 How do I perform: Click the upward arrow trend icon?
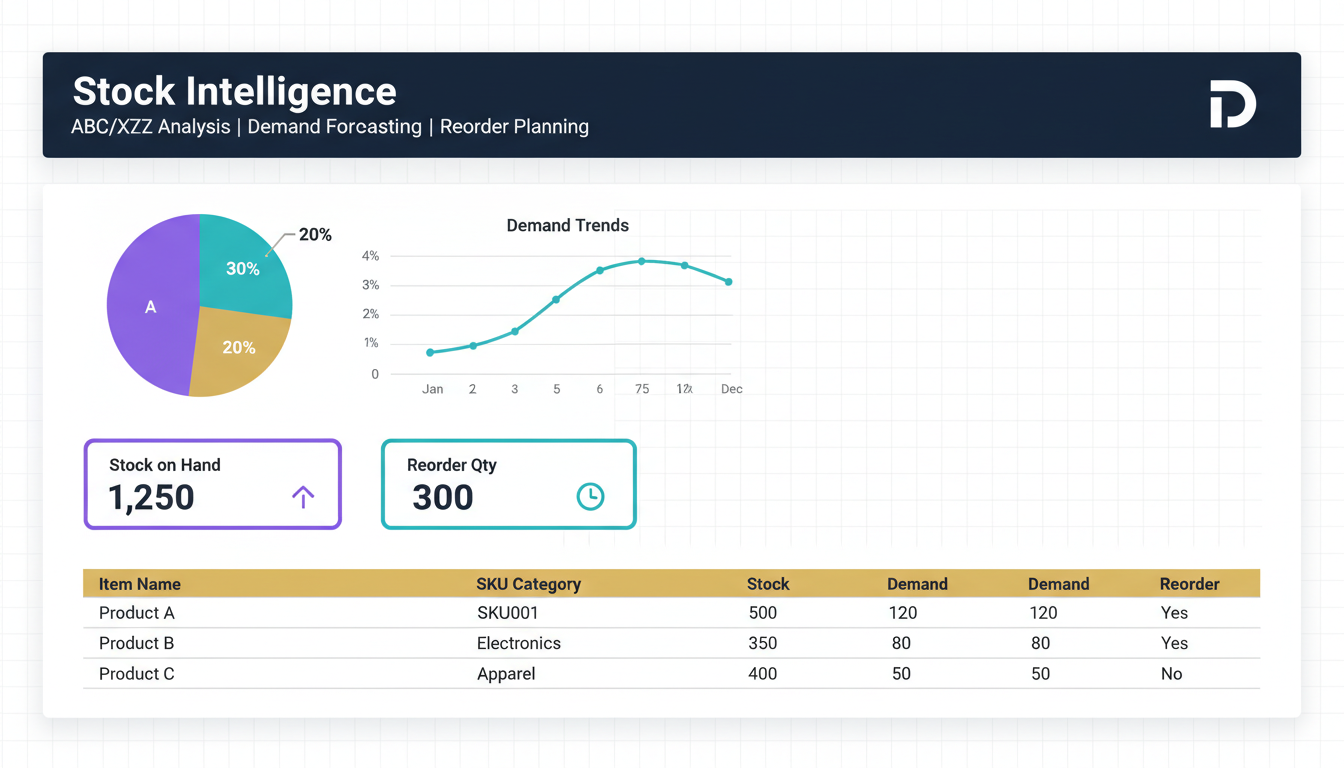pyautogui.click(x=303, y=496)
